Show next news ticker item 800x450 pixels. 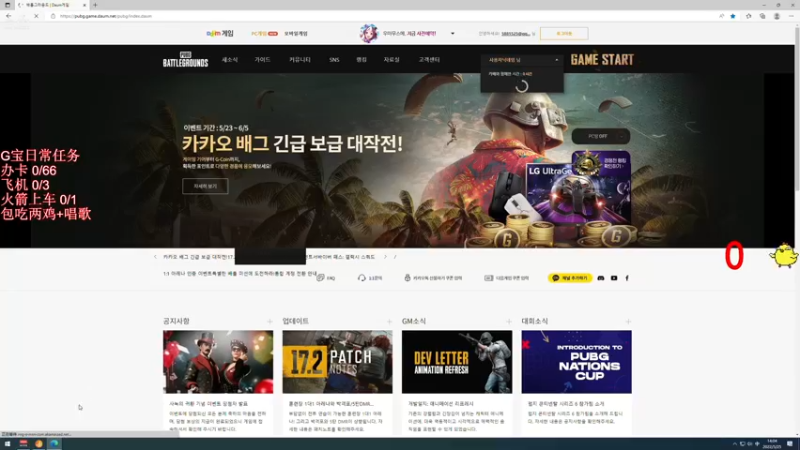[x=385, y=257]
